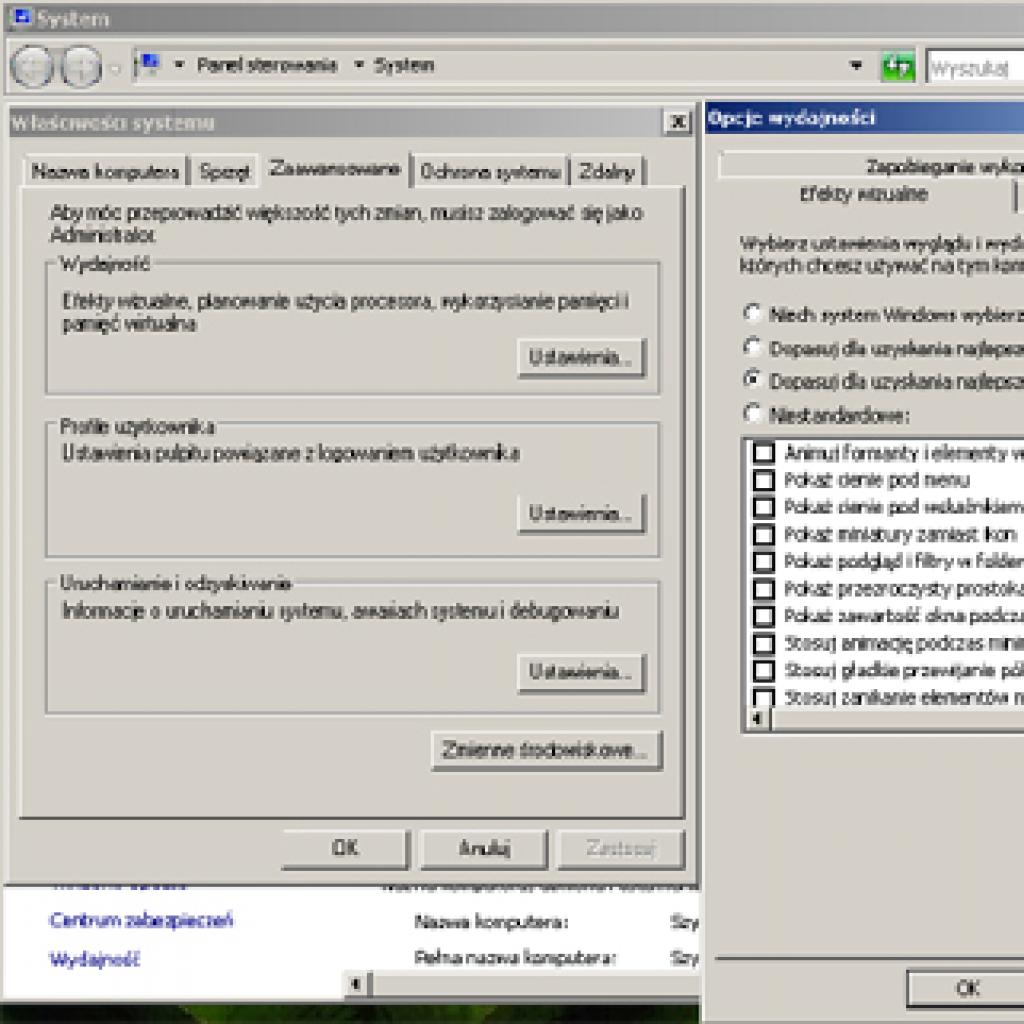Click left scroll arrow in effects list
Image resolution: width=1024 pixels, height=1024 pixels.
pyautogui.click(x=758, y=719)
